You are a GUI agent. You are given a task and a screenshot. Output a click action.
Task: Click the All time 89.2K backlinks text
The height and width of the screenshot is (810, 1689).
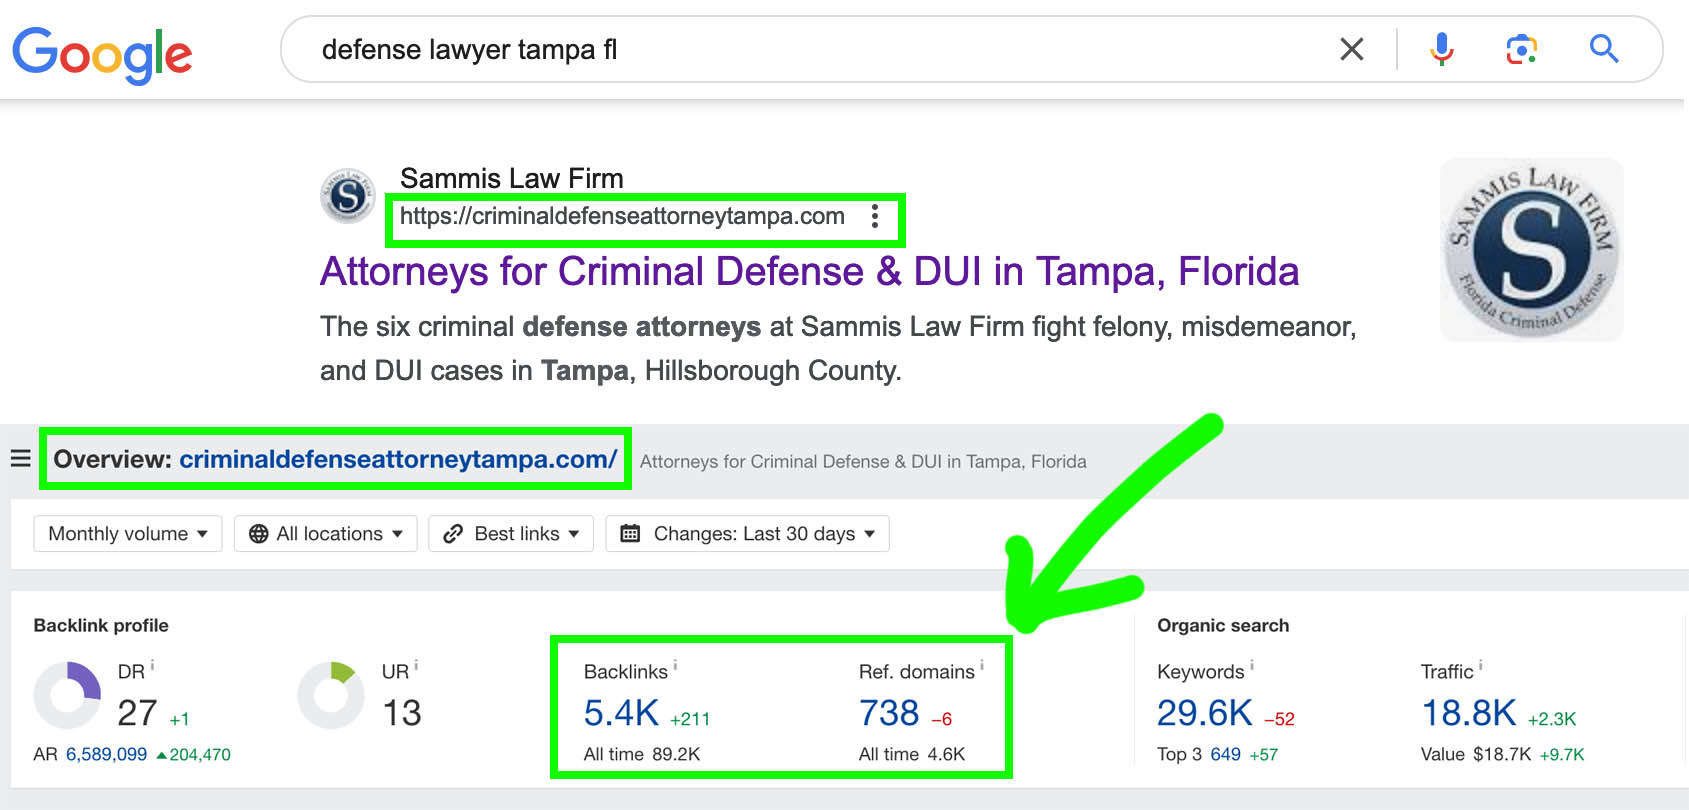tap(642, 755)
